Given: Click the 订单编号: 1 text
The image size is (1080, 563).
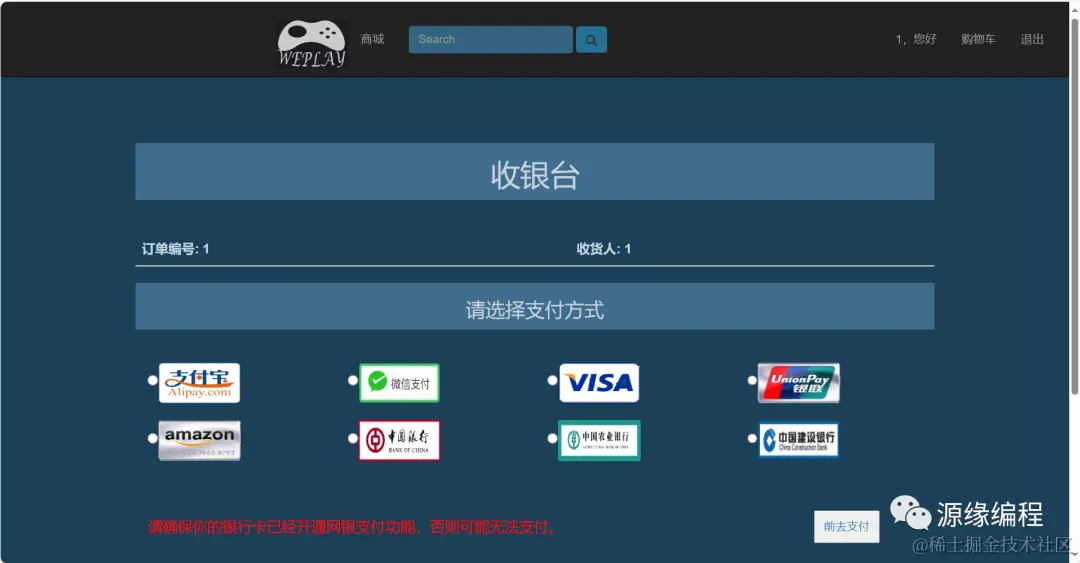Looking at the screenshot, I should point(175,249).
